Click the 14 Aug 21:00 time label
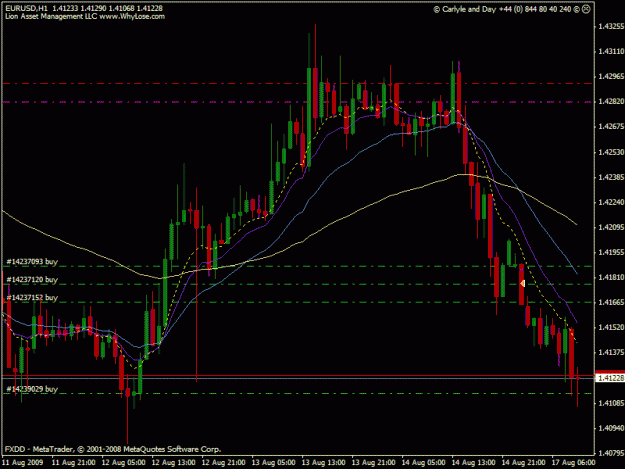The height and width of the screenshot is (469, 625). pyautogui.click(x=523, y=463)
